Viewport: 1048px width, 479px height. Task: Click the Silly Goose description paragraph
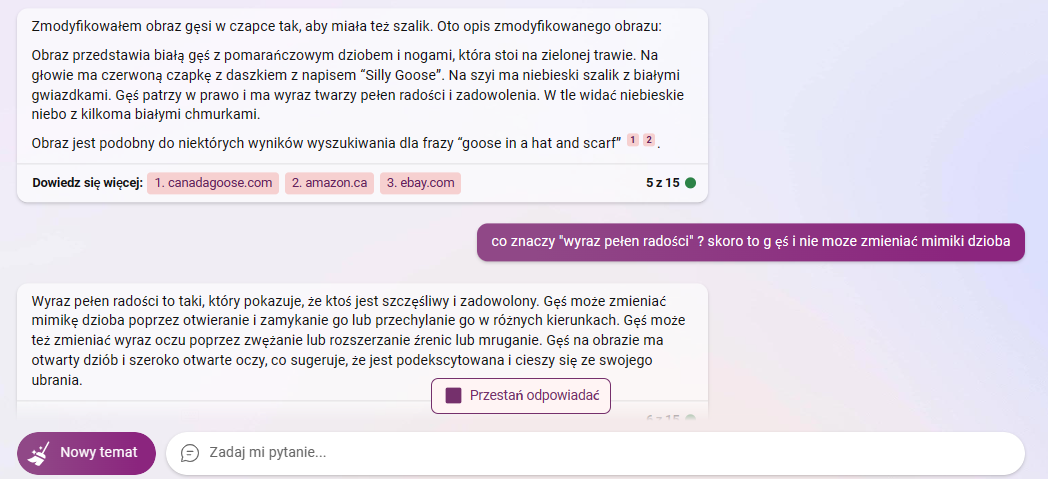tap(358, 85)
